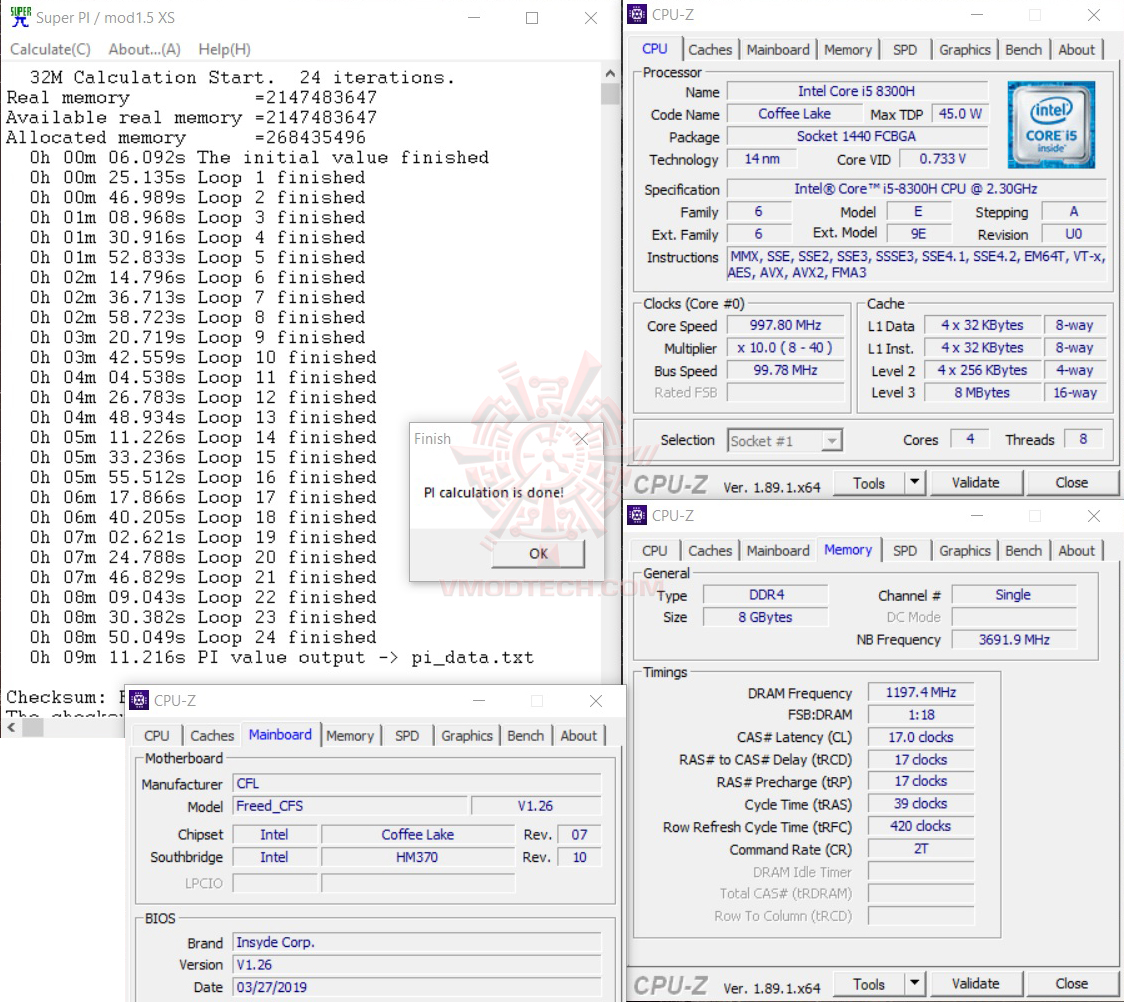Click the Multiplier value x 10.0 (8 - 40)
Image resolution: width=1124 pixels, height=1002 pixels.
point(786,348)
